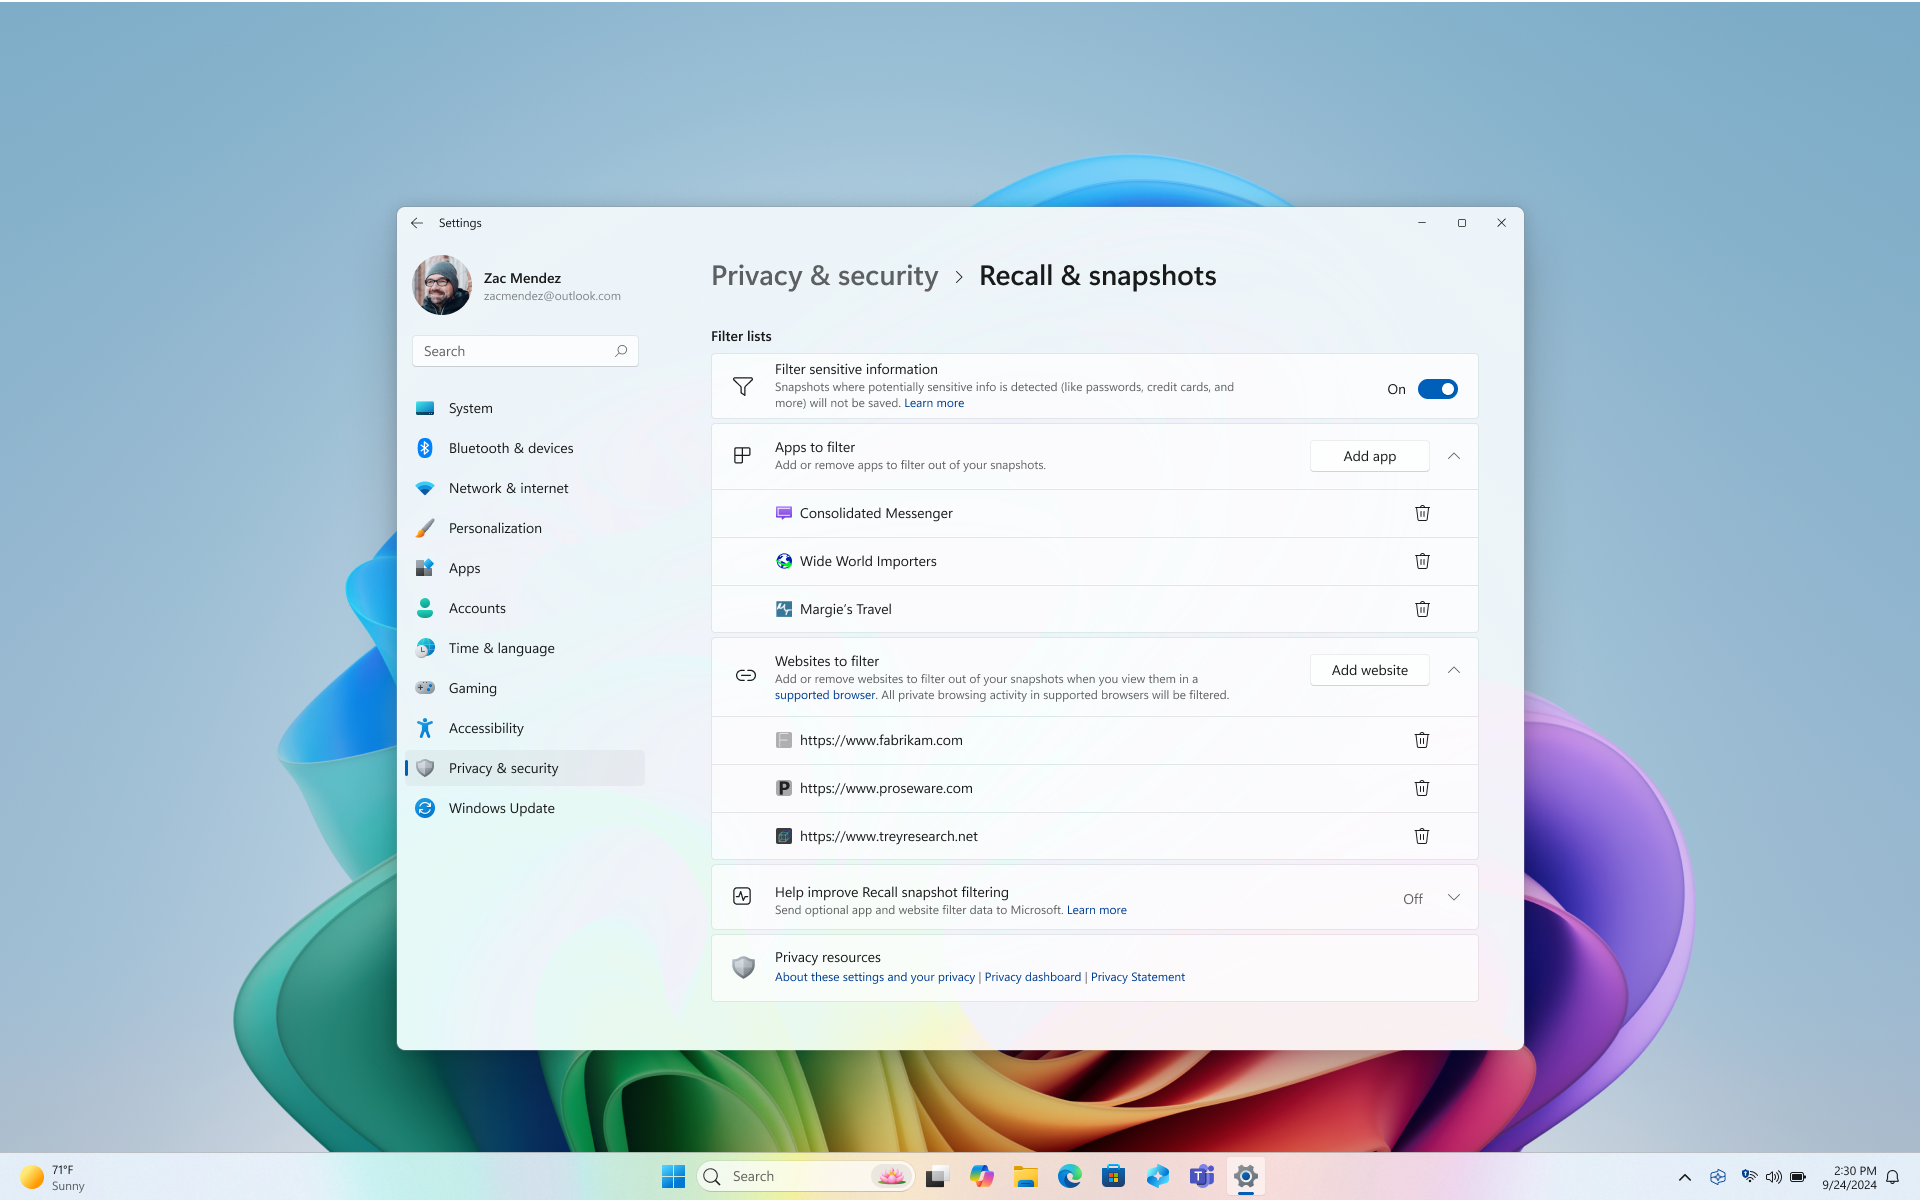Toggle Filter sensitive information on/off
This screenshot has width=1920, height=1200.
click(x=1438, y=388)
